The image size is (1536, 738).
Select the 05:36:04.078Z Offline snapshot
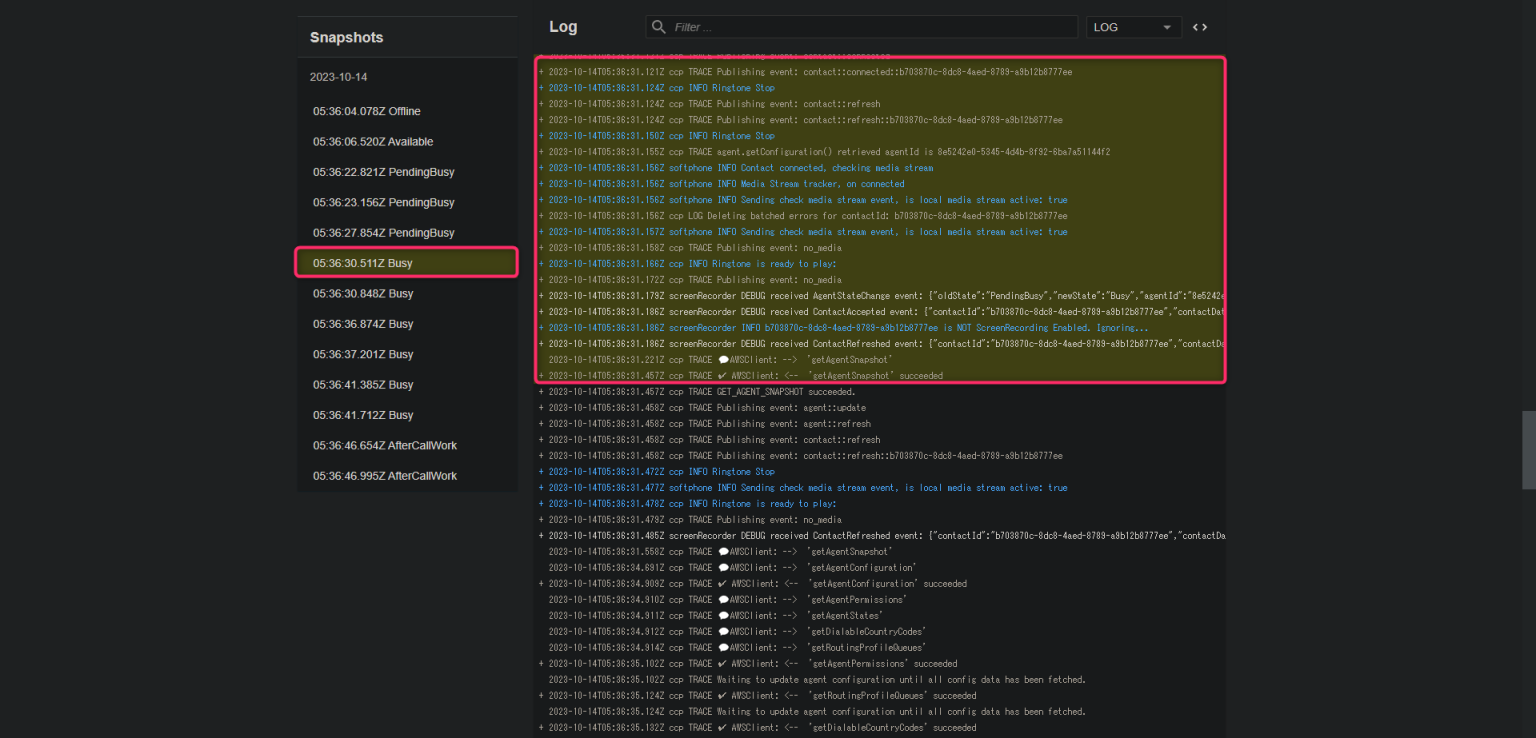pos(366,111)
